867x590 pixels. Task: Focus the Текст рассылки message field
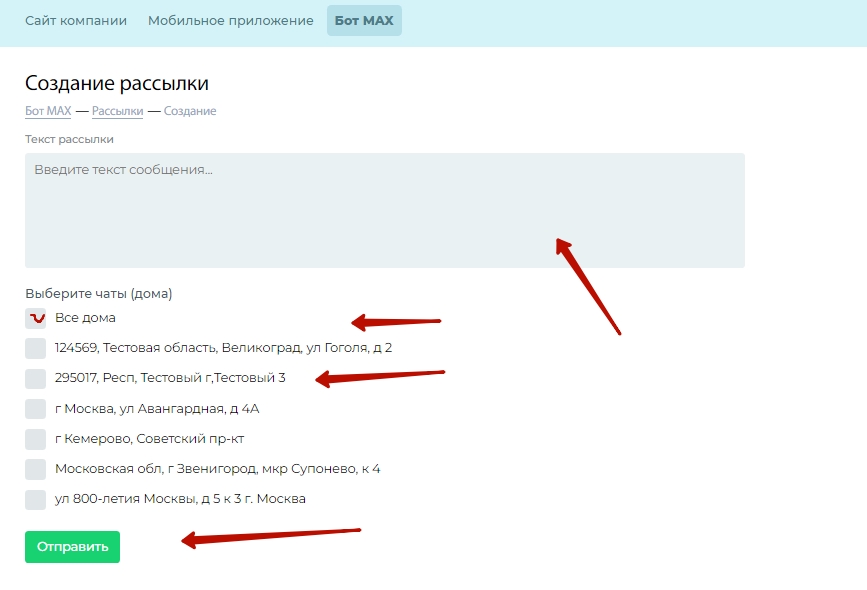click(x=384, y=210)
